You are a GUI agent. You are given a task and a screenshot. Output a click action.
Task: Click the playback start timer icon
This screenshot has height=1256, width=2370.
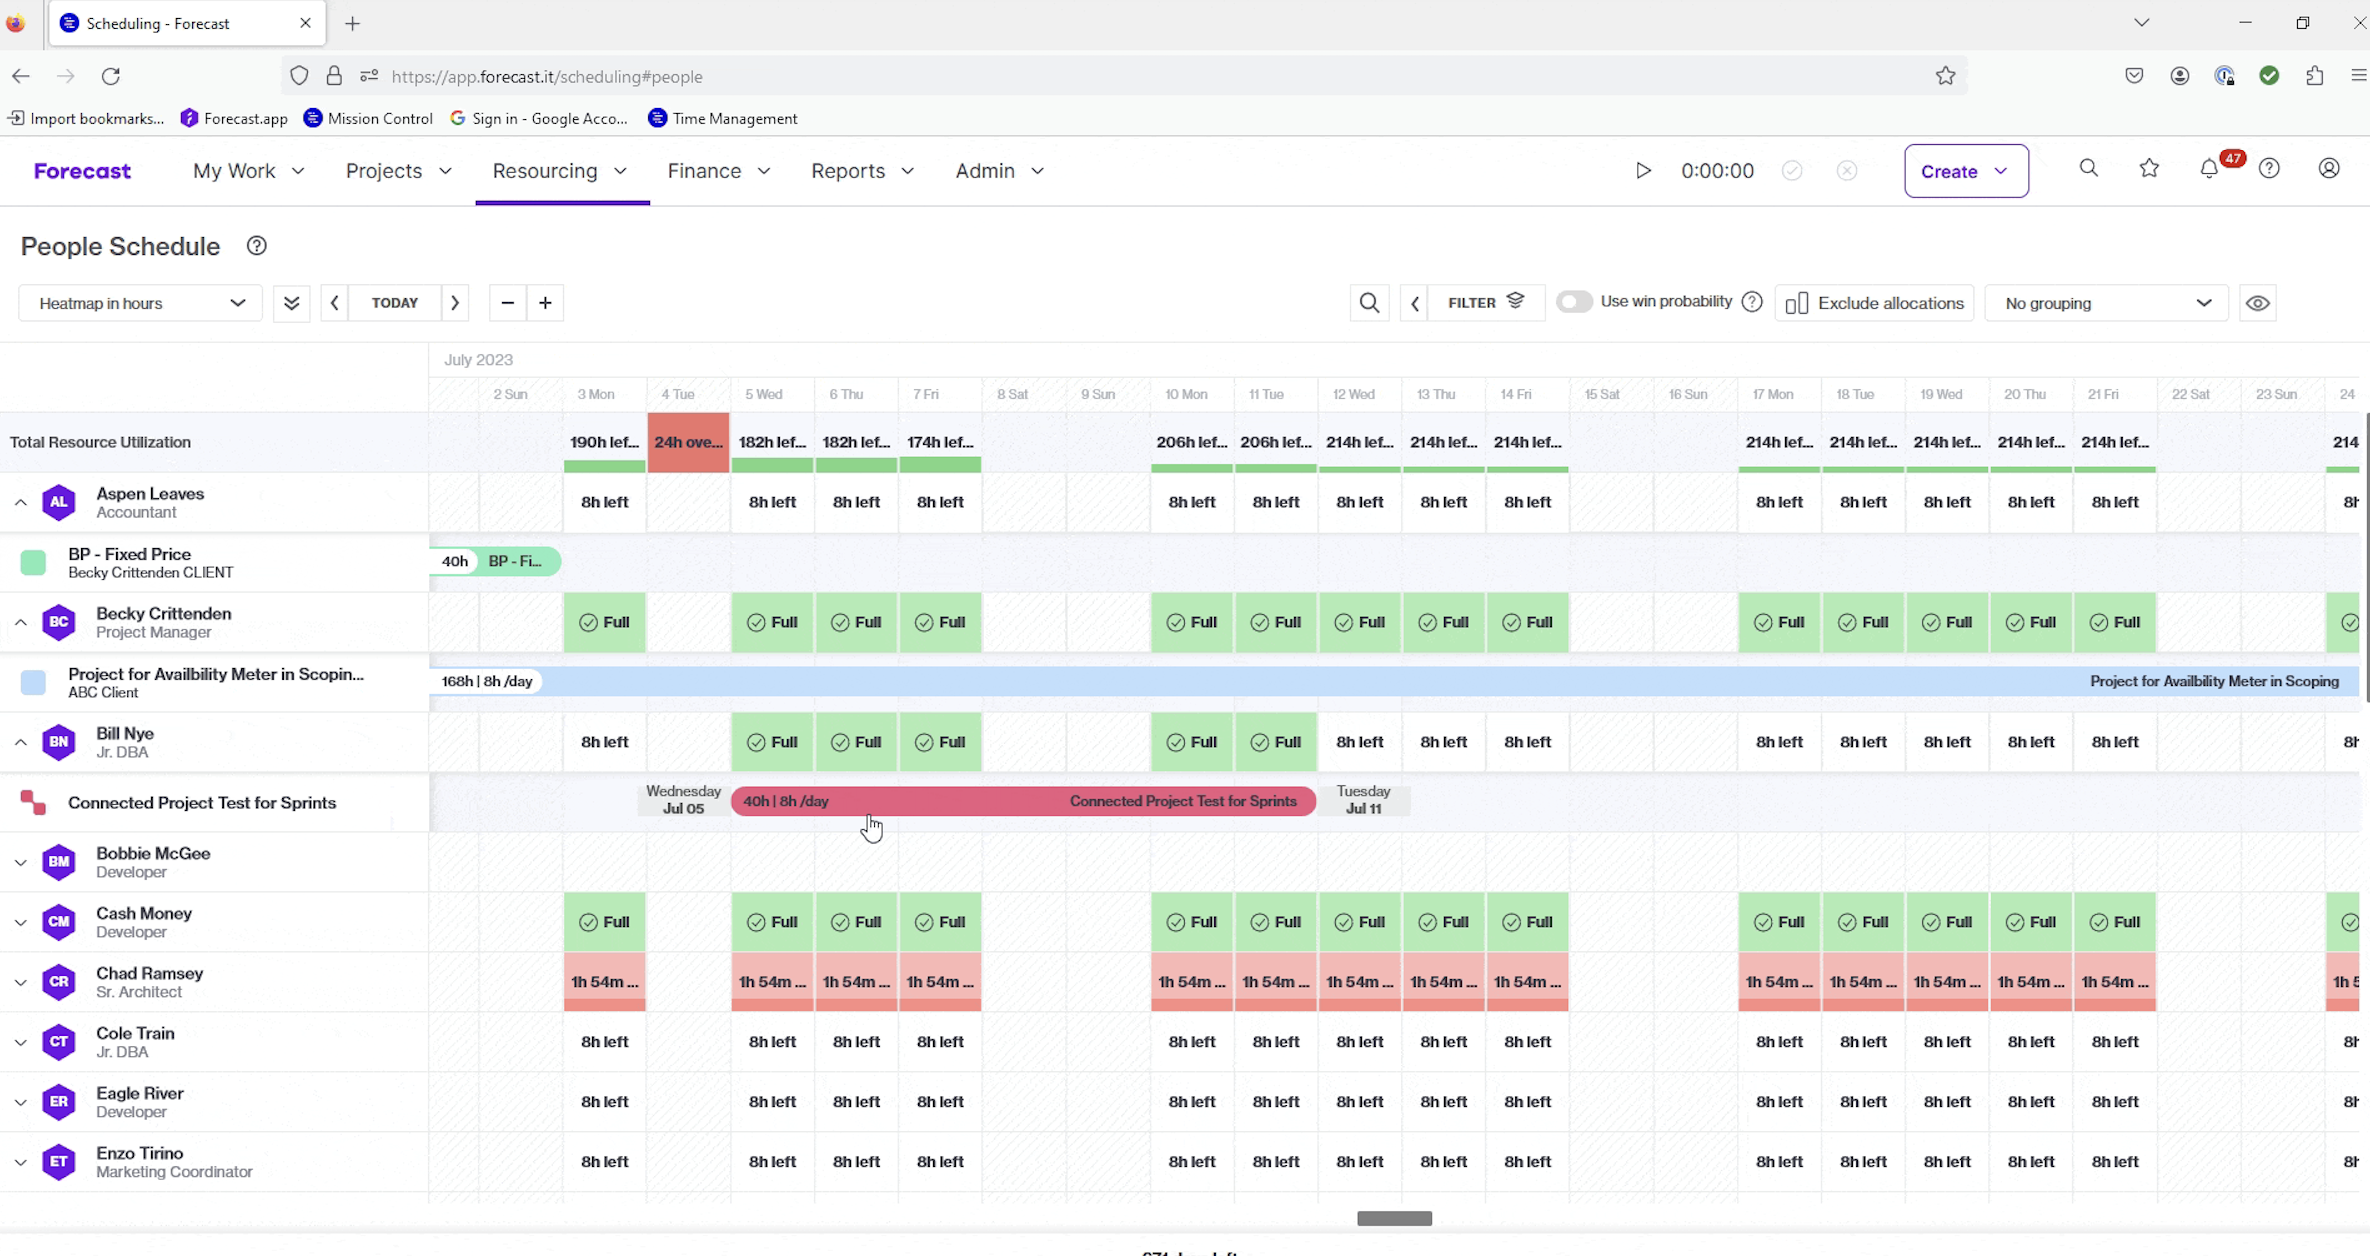point(1641,171)
